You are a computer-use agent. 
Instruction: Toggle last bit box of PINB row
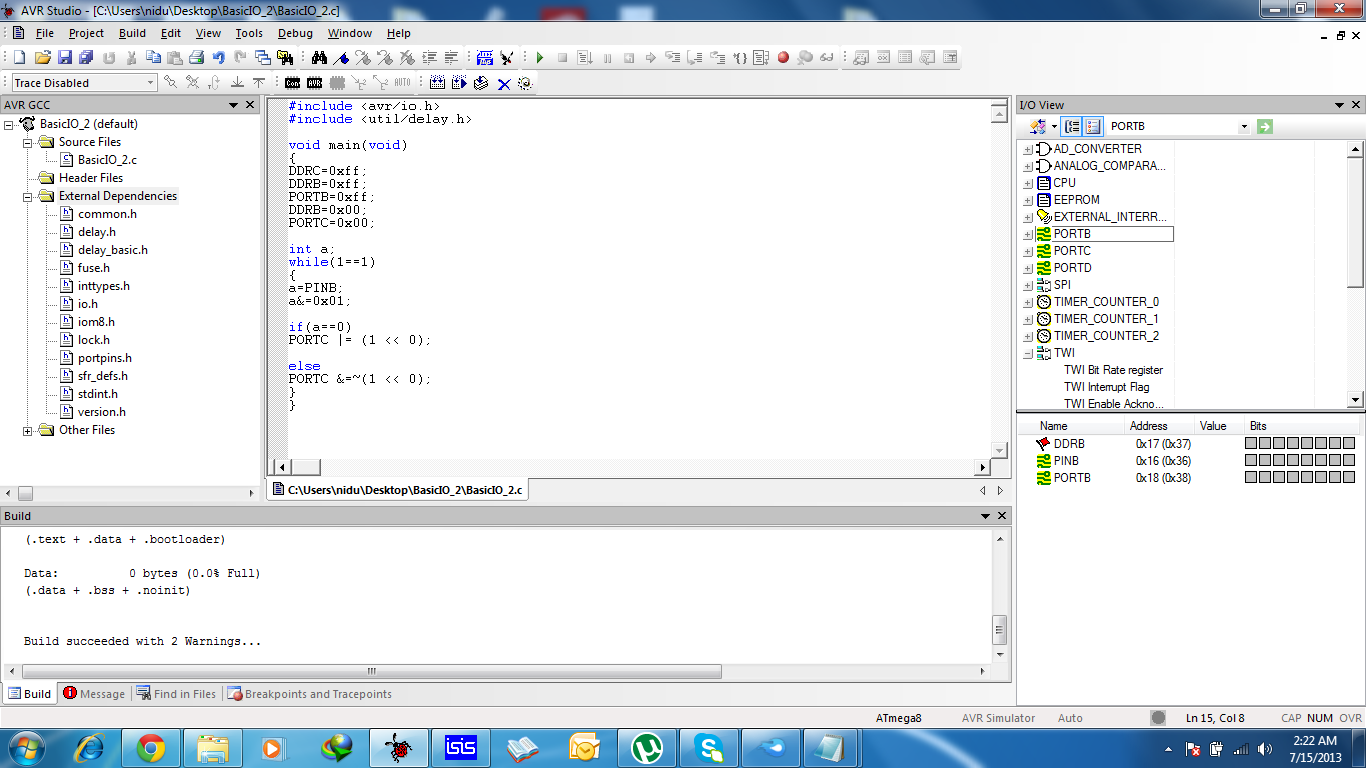1350,460
